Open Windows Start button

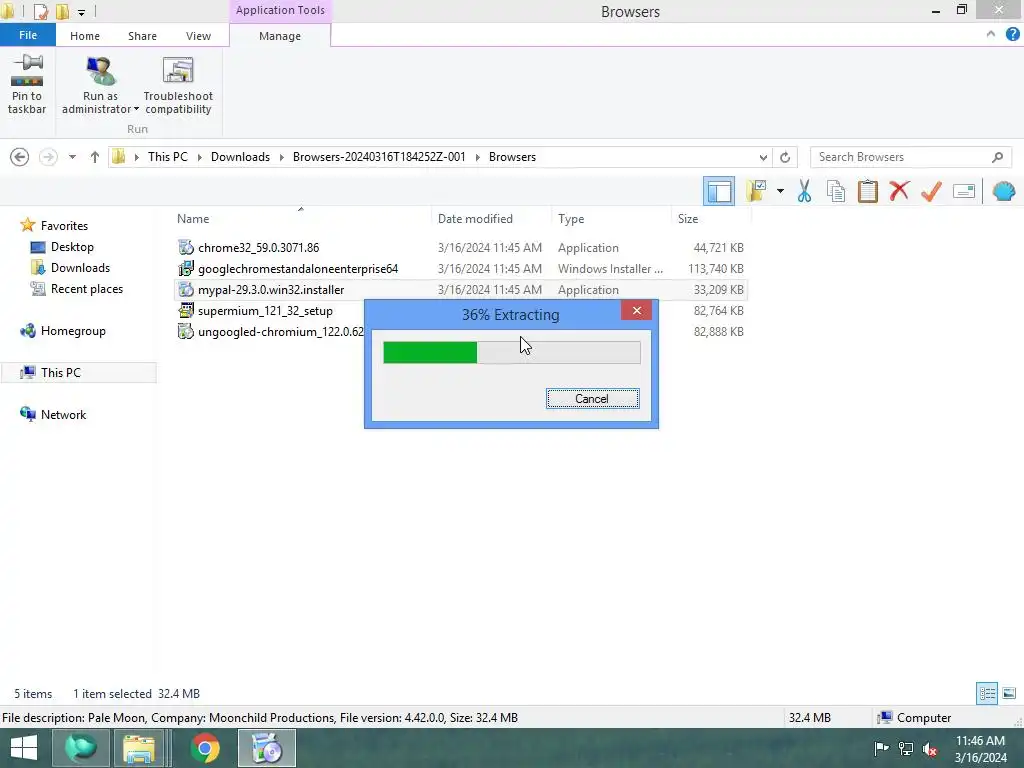tap(24, 748)
